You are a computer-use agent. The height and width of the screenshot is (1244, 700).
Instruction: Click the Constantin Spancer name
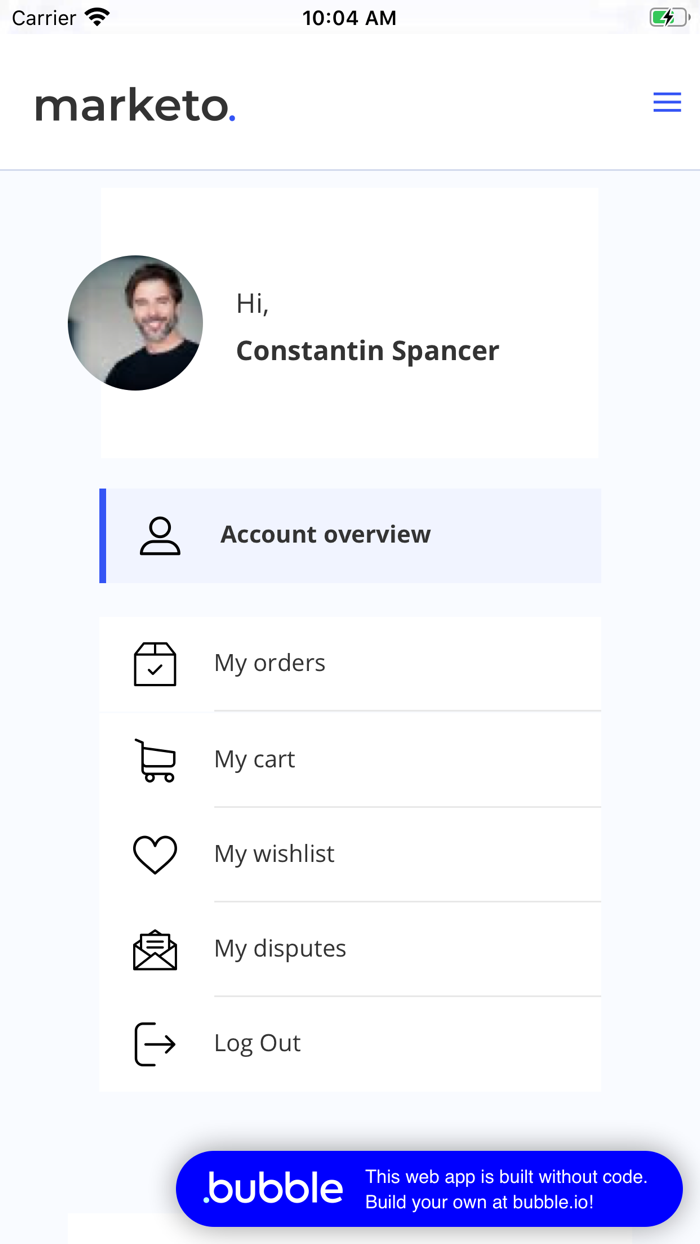pos(367,351)
